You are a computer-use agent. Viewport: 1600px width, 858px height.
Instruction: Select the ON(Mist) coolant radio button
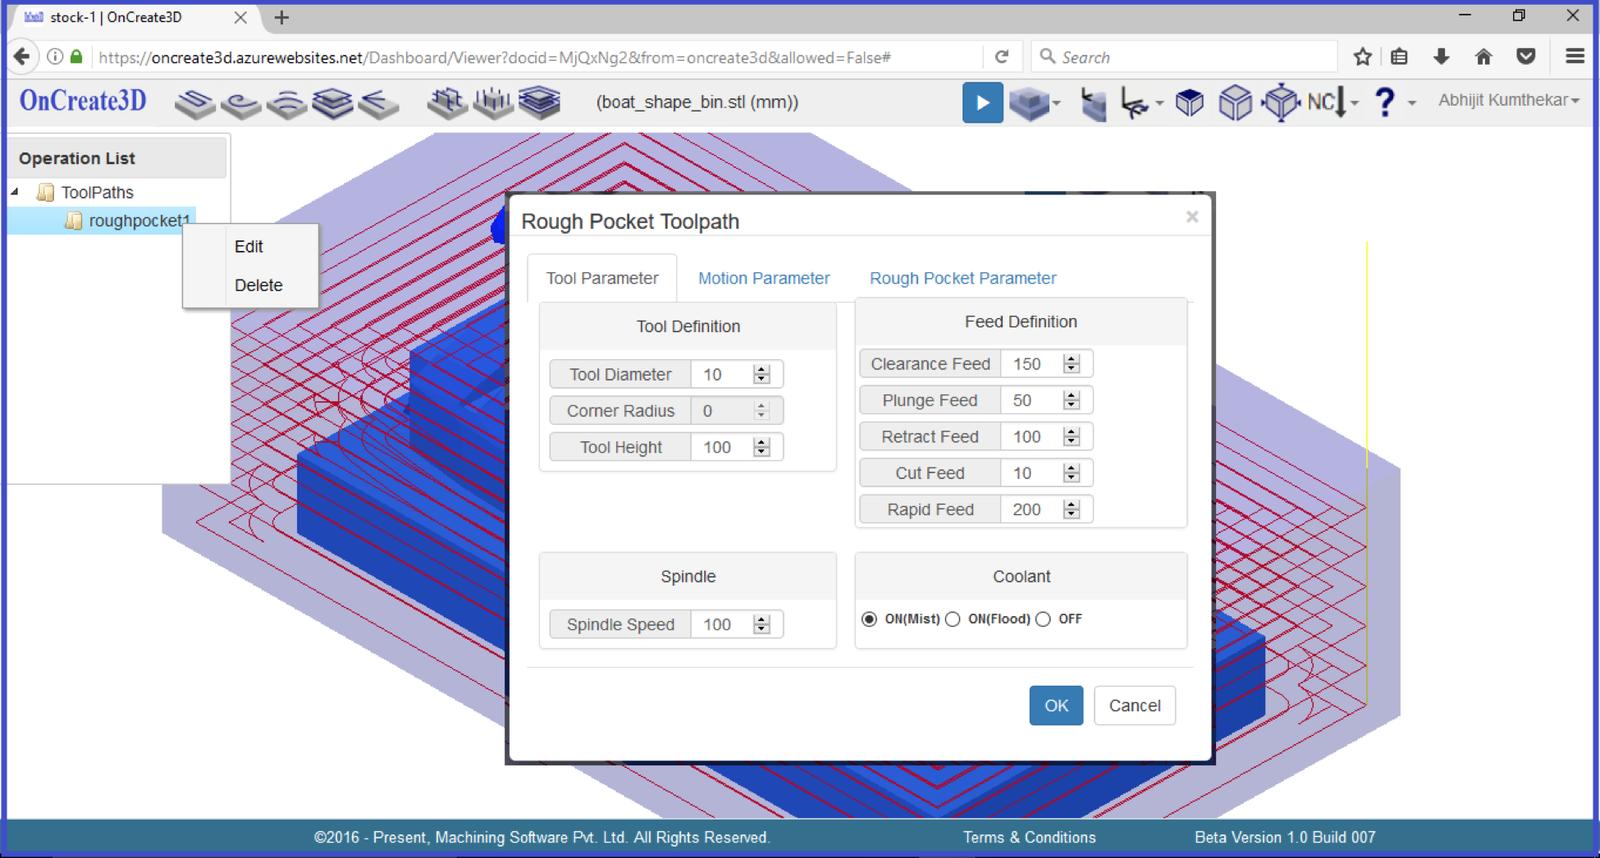pos(869,619)
